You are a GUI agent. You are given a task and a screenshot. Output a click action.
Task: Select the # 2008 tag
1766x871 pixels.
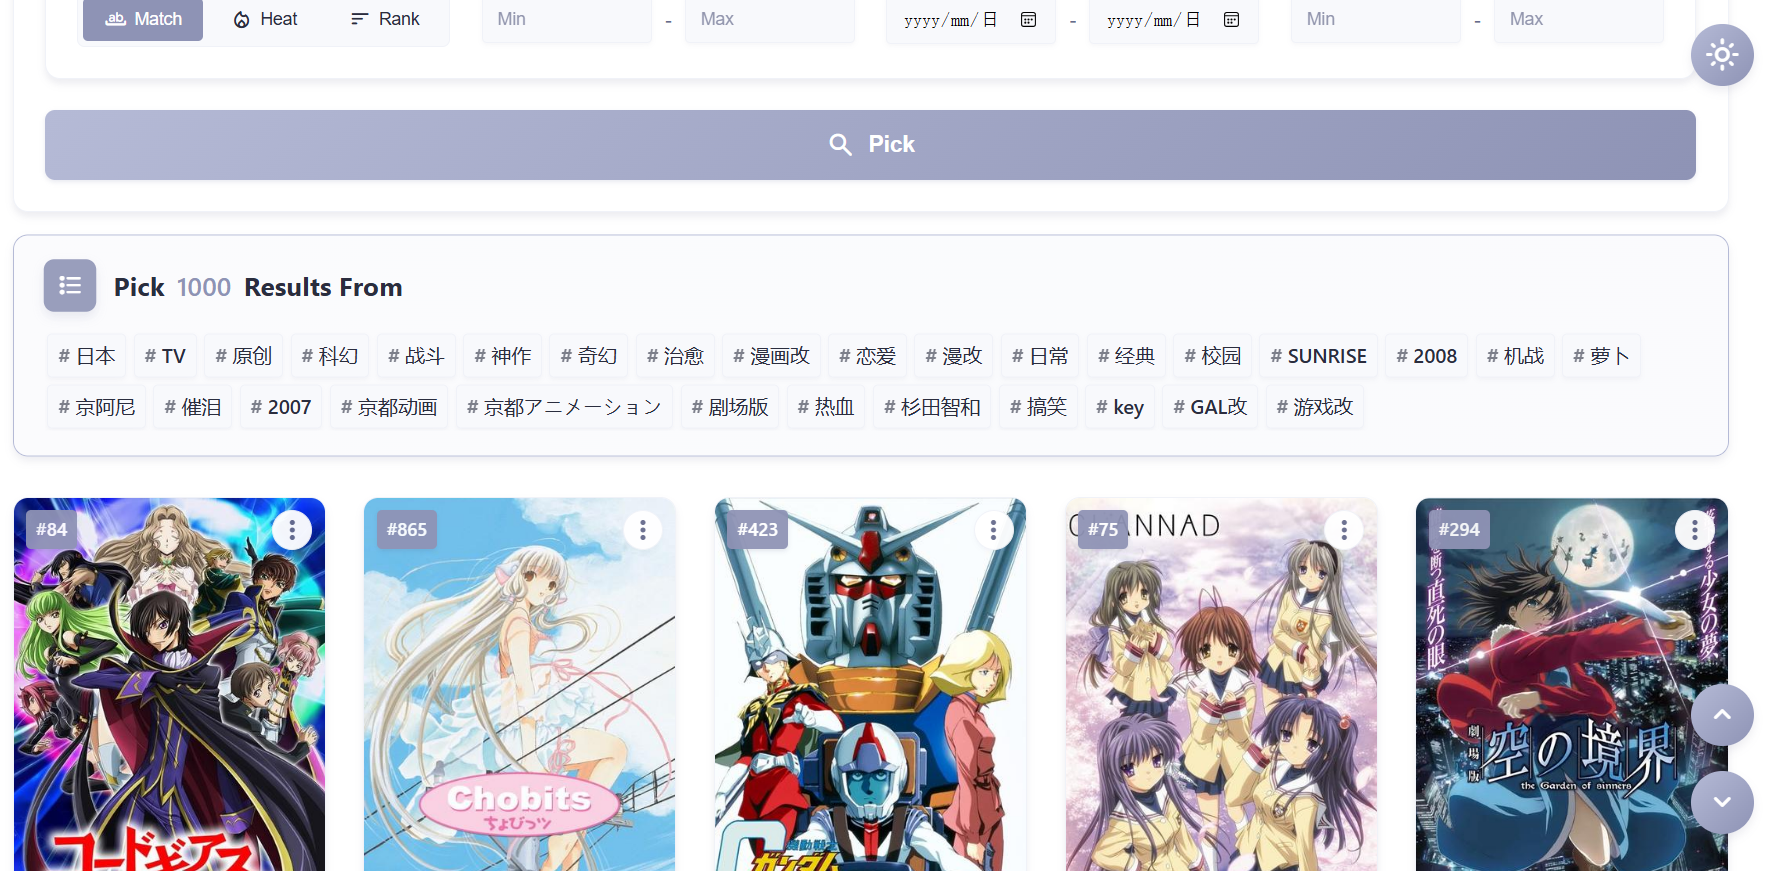click(1426, 356)
